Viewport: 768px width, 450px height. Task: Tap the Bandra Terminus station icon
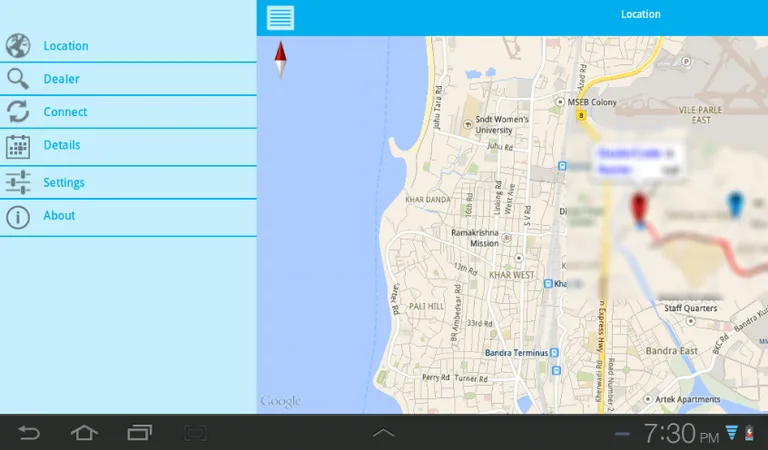click(x=554, y=353)
